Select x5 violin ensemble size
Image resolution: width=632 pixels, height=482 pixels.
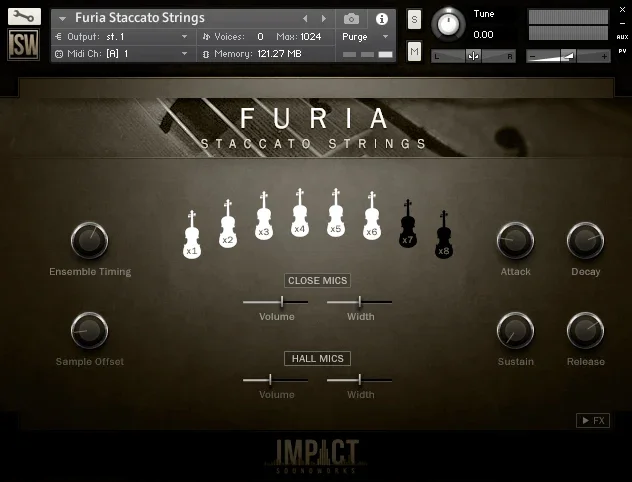point(336,213)
